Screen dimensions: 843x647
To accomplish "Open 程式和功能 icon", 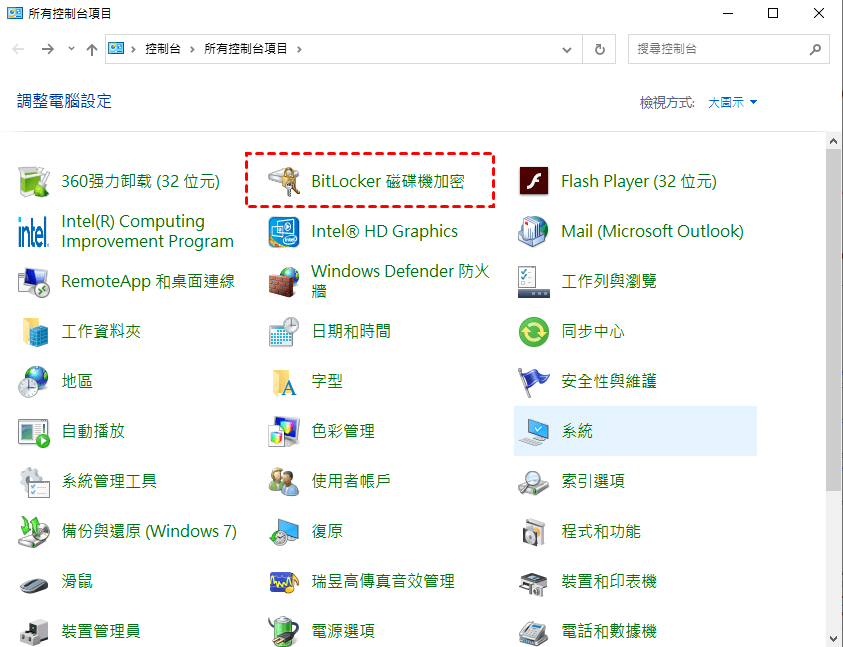I will 533,531.
